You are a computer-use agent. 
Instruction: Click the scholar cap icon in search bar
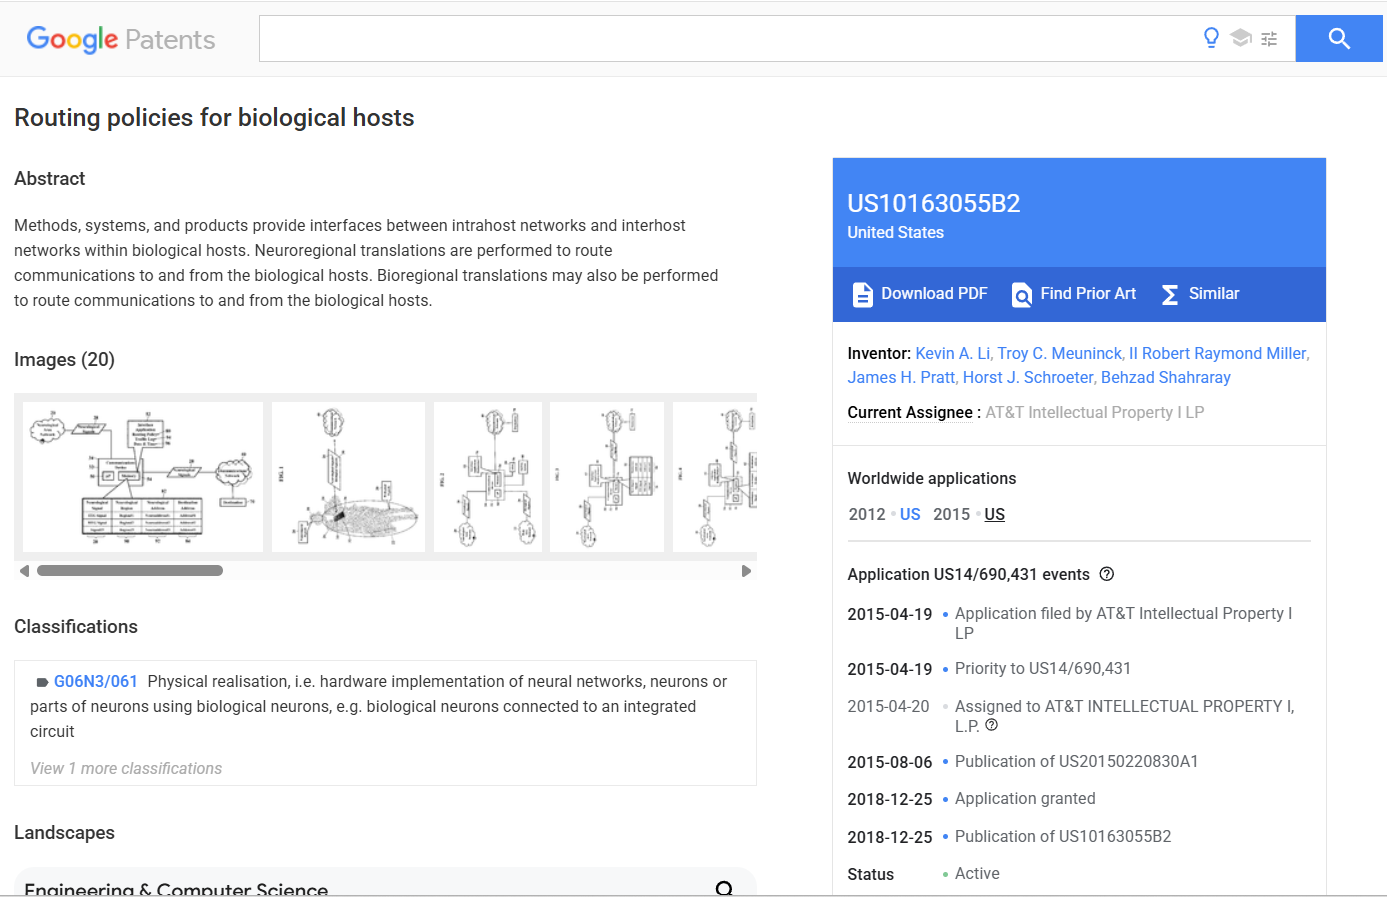click(x=1241, y=38)
